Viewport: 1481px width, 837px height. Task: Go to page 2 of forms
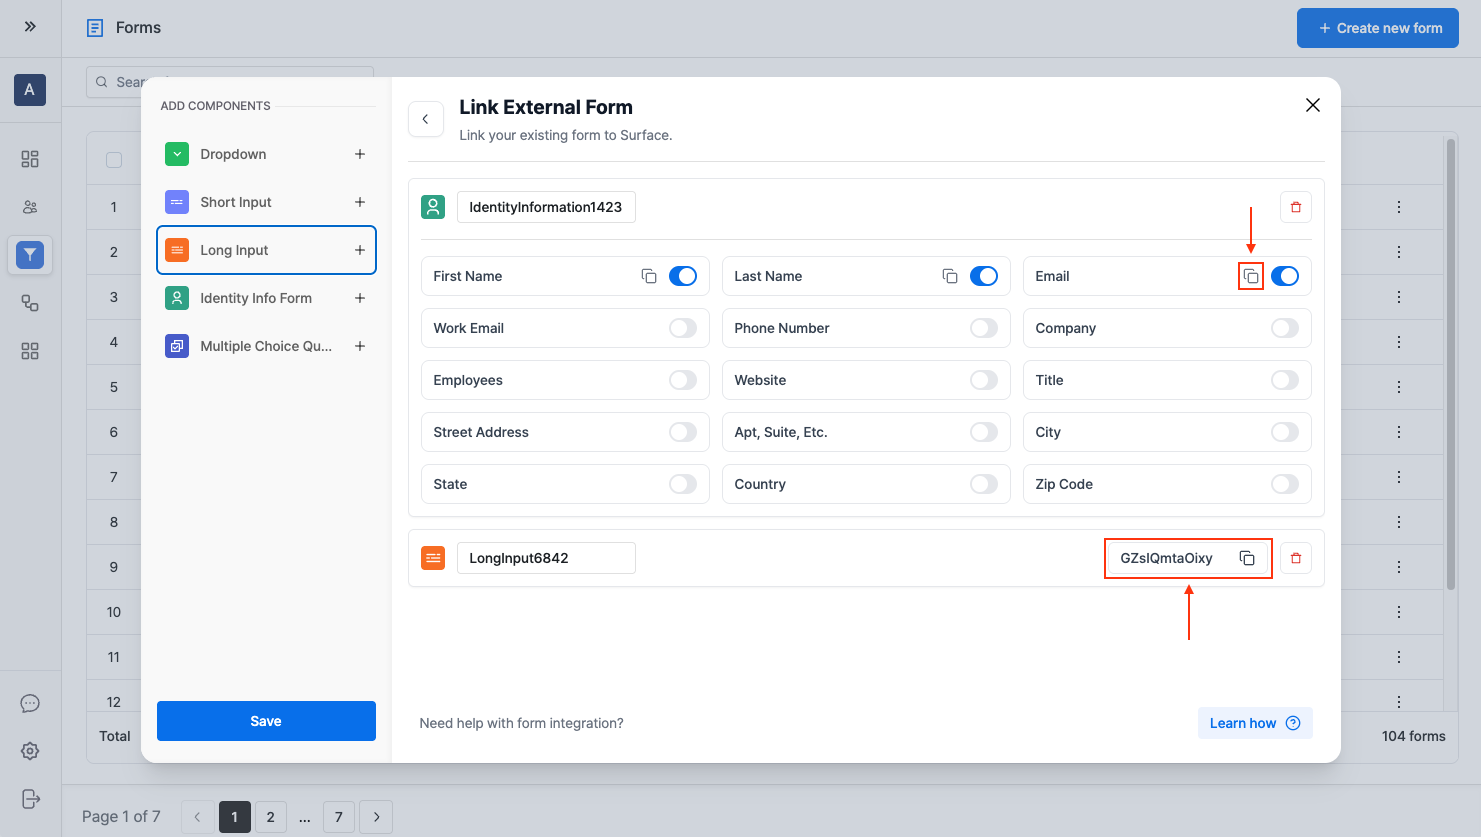(x=271, y=817)
